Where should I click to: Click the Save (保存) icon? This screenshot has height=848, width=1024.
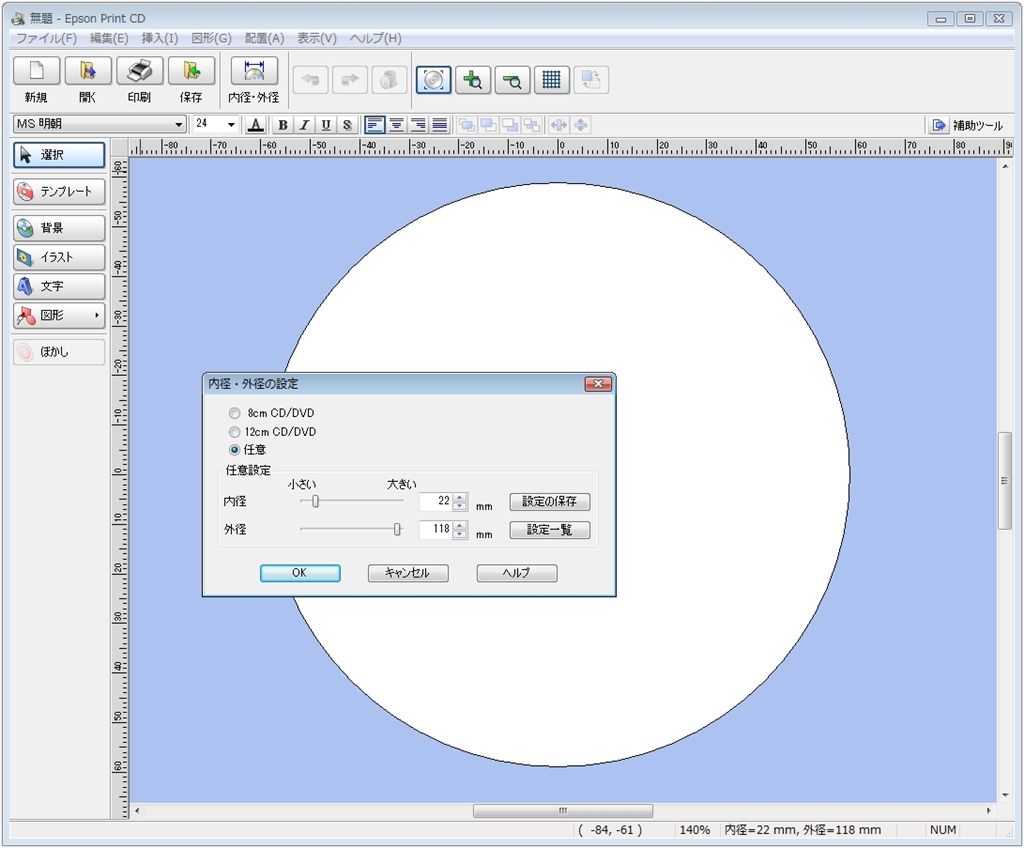pyautogui.click(x=191, y=71)
